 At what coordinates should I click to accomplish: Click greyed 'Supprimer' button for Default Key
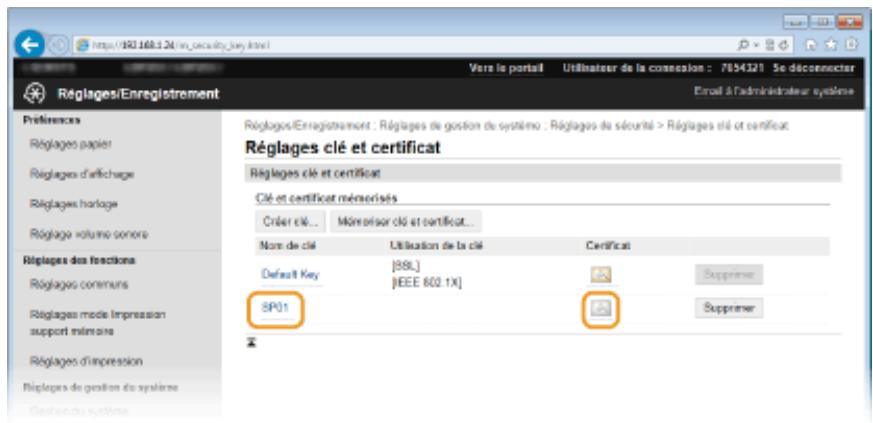point(729,274)
